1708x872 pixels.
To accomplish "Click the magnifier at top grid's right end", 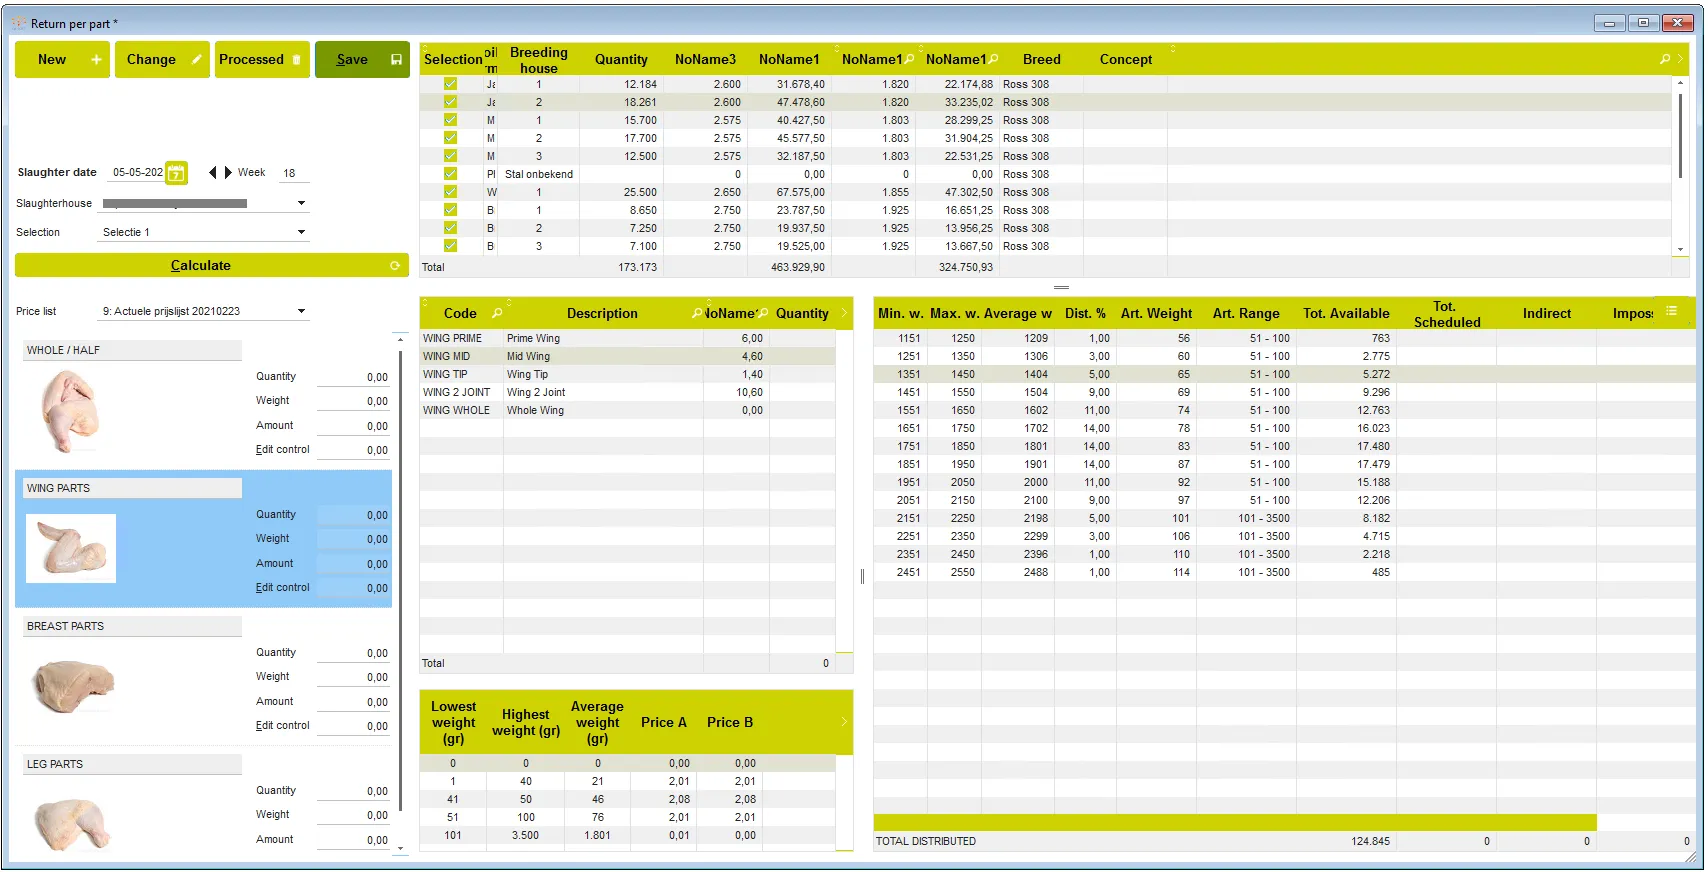I will (x=1665, y=59).
